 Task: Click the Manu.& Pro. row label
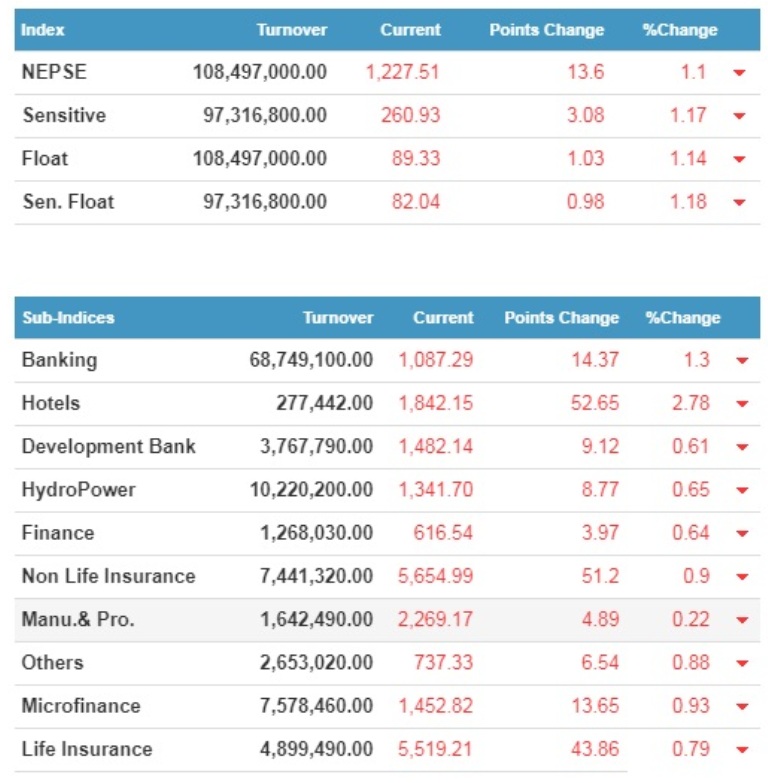(77, 619)
